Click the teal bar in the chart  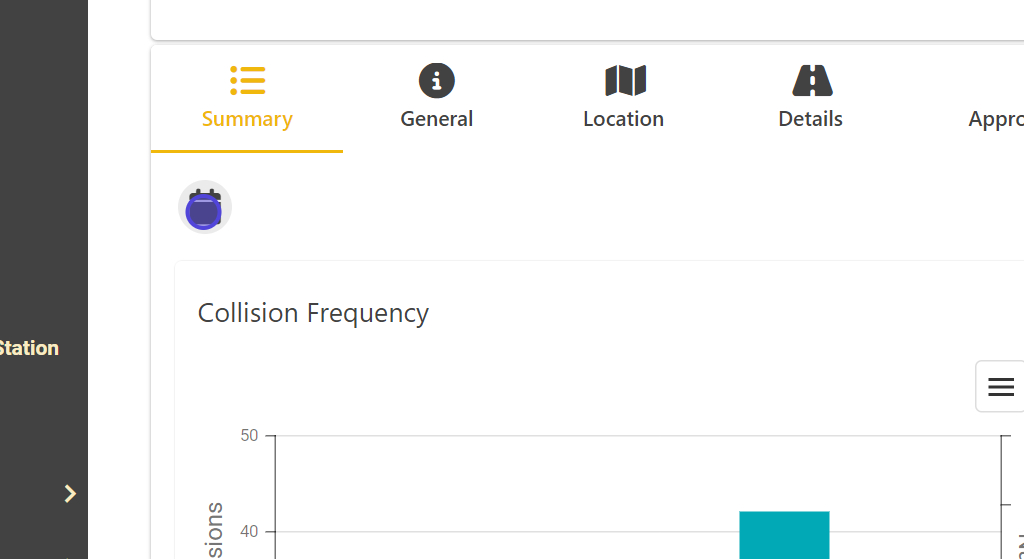[x=784, y=535]
